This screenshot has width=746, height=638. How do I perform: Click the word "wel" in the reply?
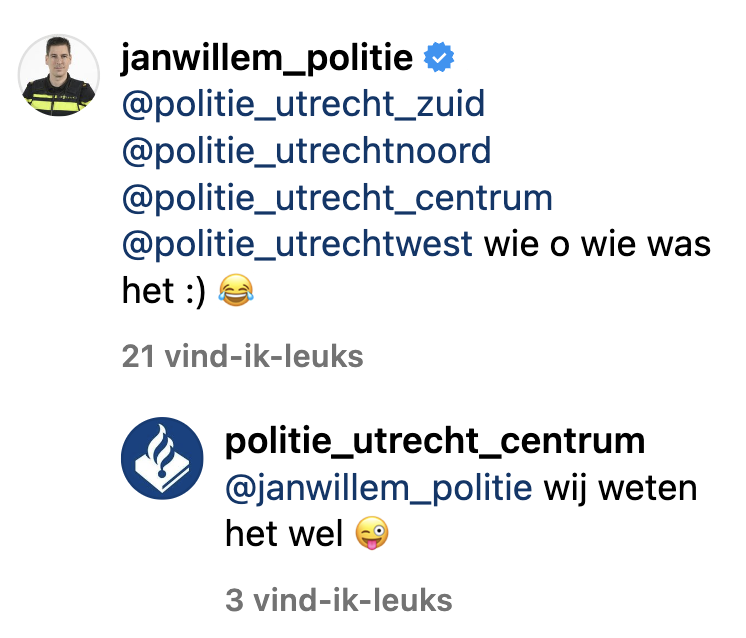[316, 534]
